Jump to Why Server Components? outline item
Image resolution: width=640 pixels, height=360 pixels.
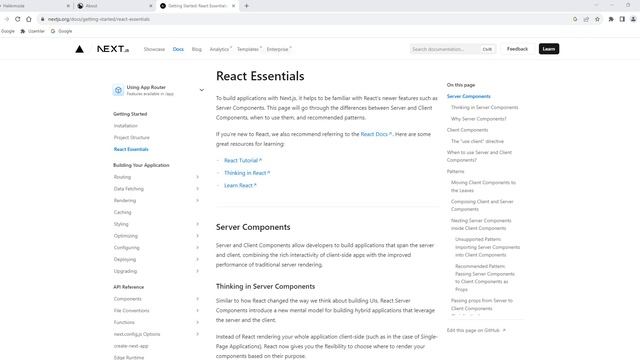[478, 119]
